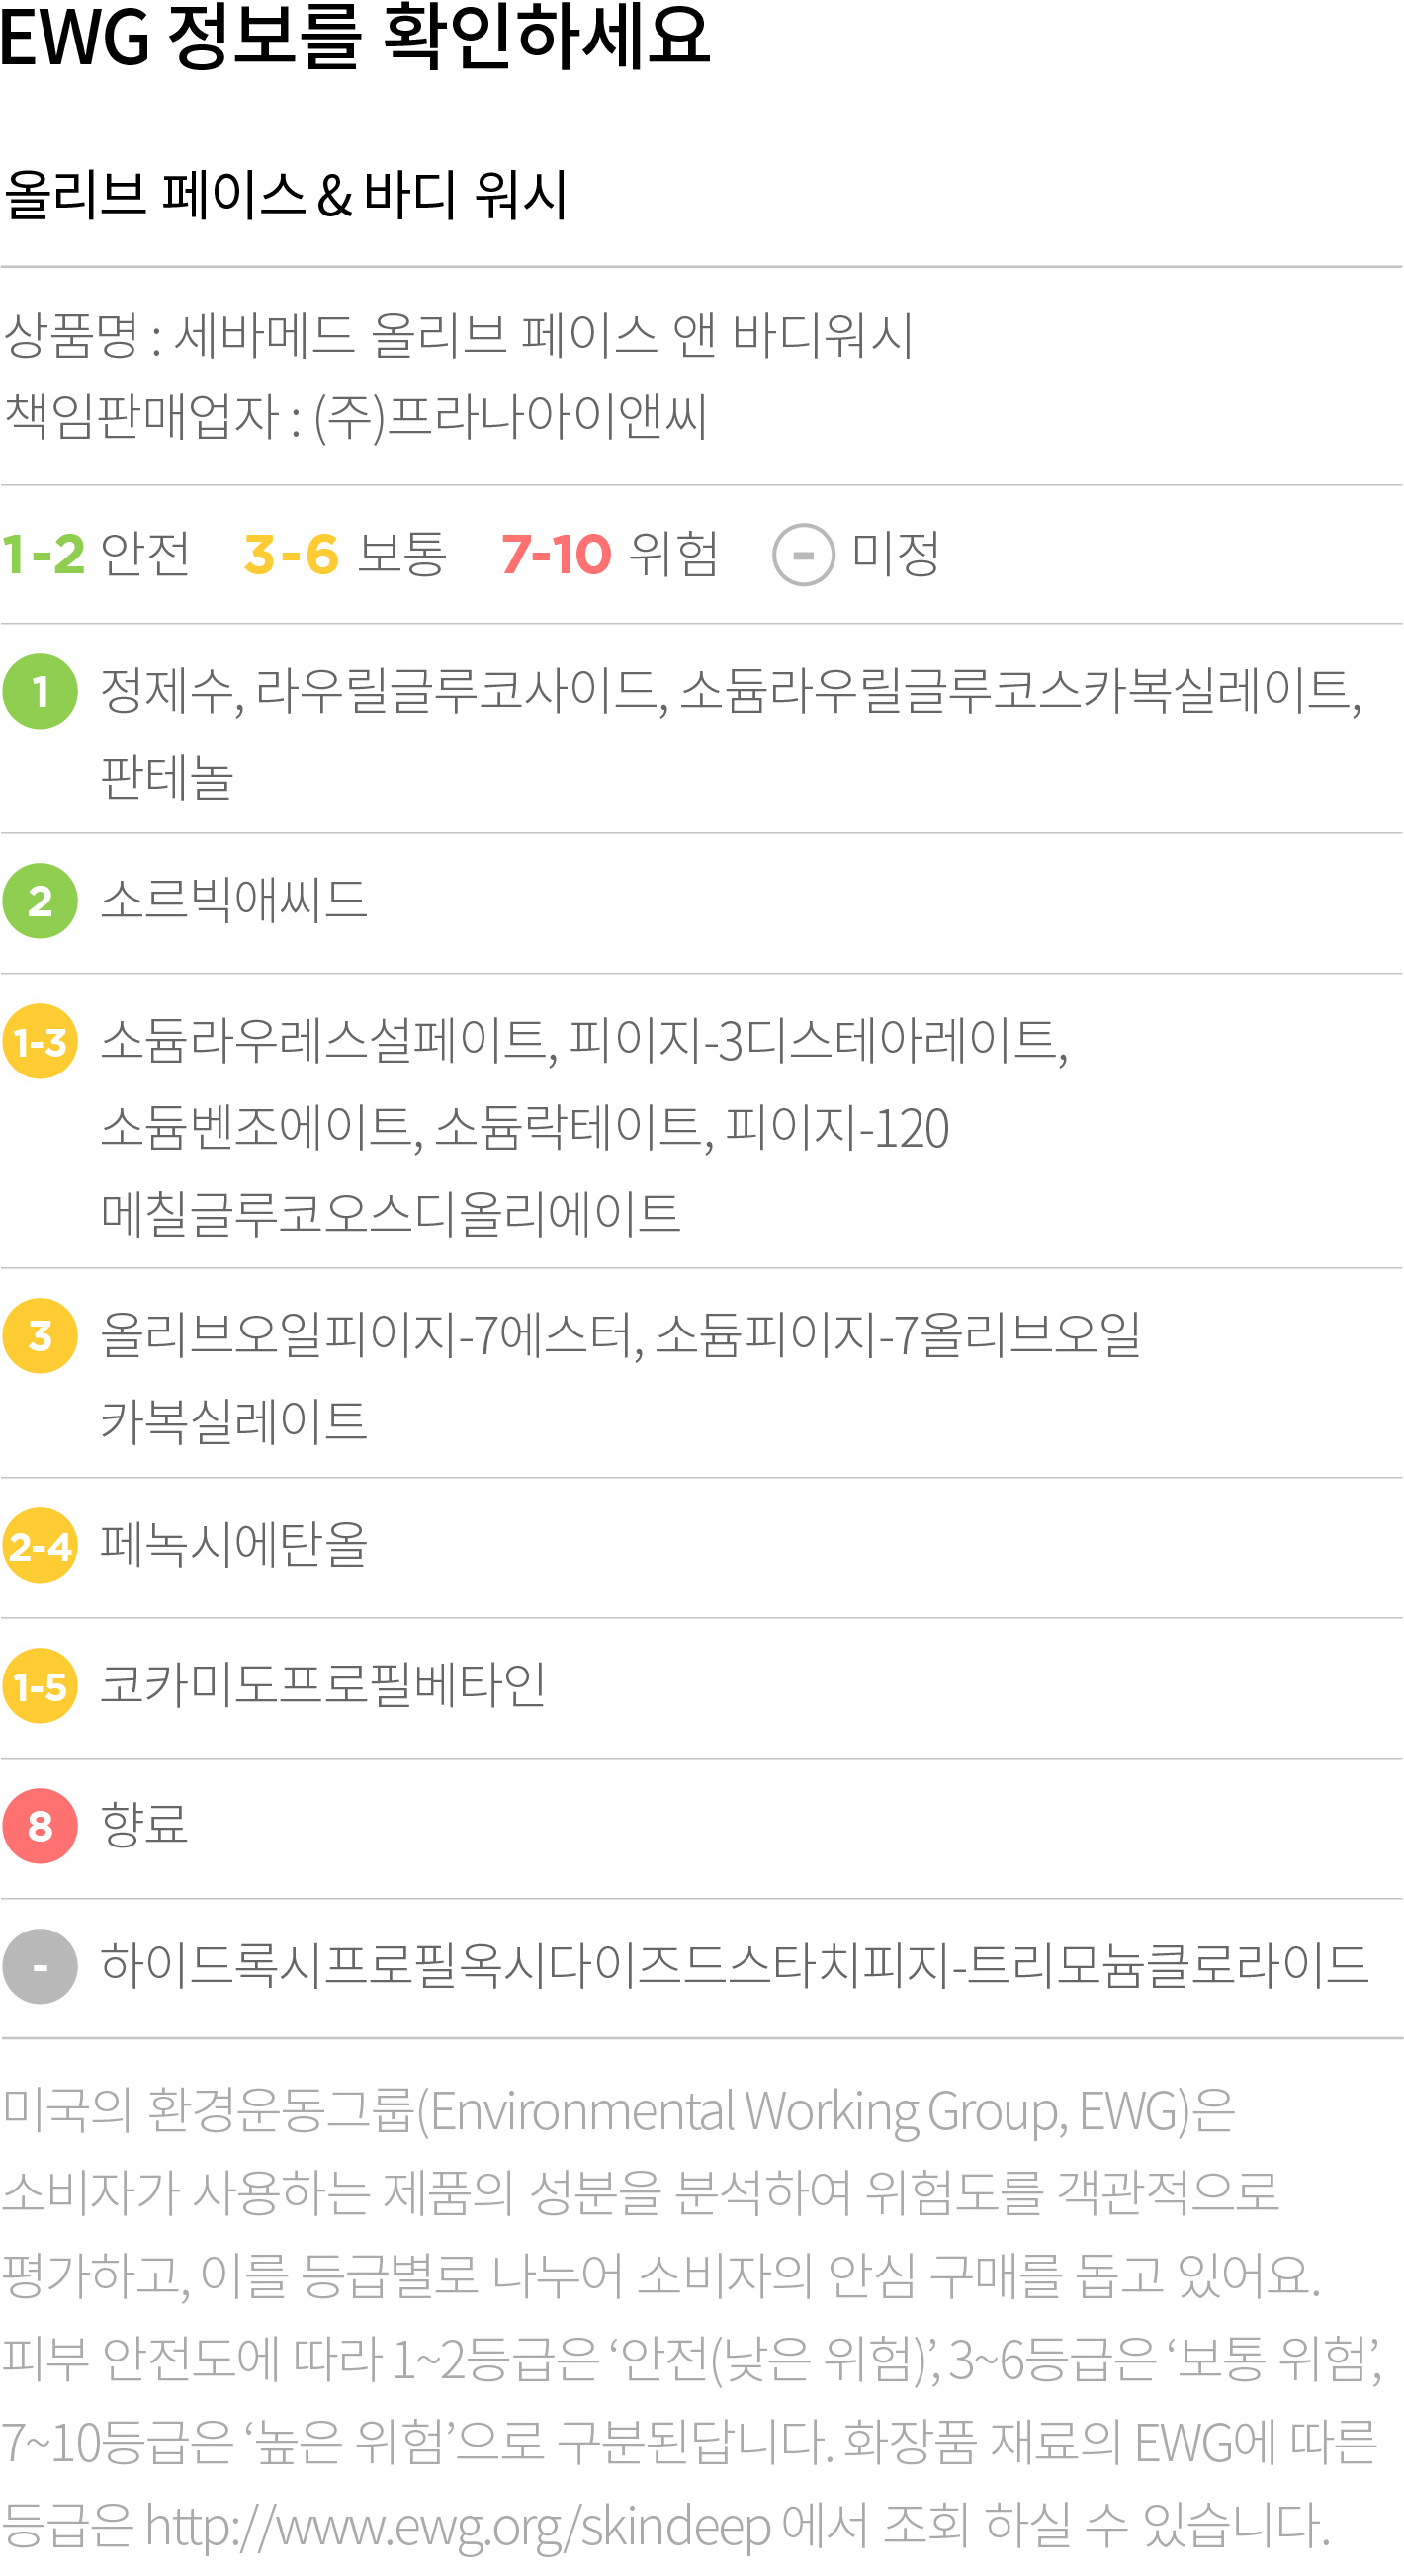
Task: Click the EWG 정보를 확인하세요 heading
Action: pos(355,37)
